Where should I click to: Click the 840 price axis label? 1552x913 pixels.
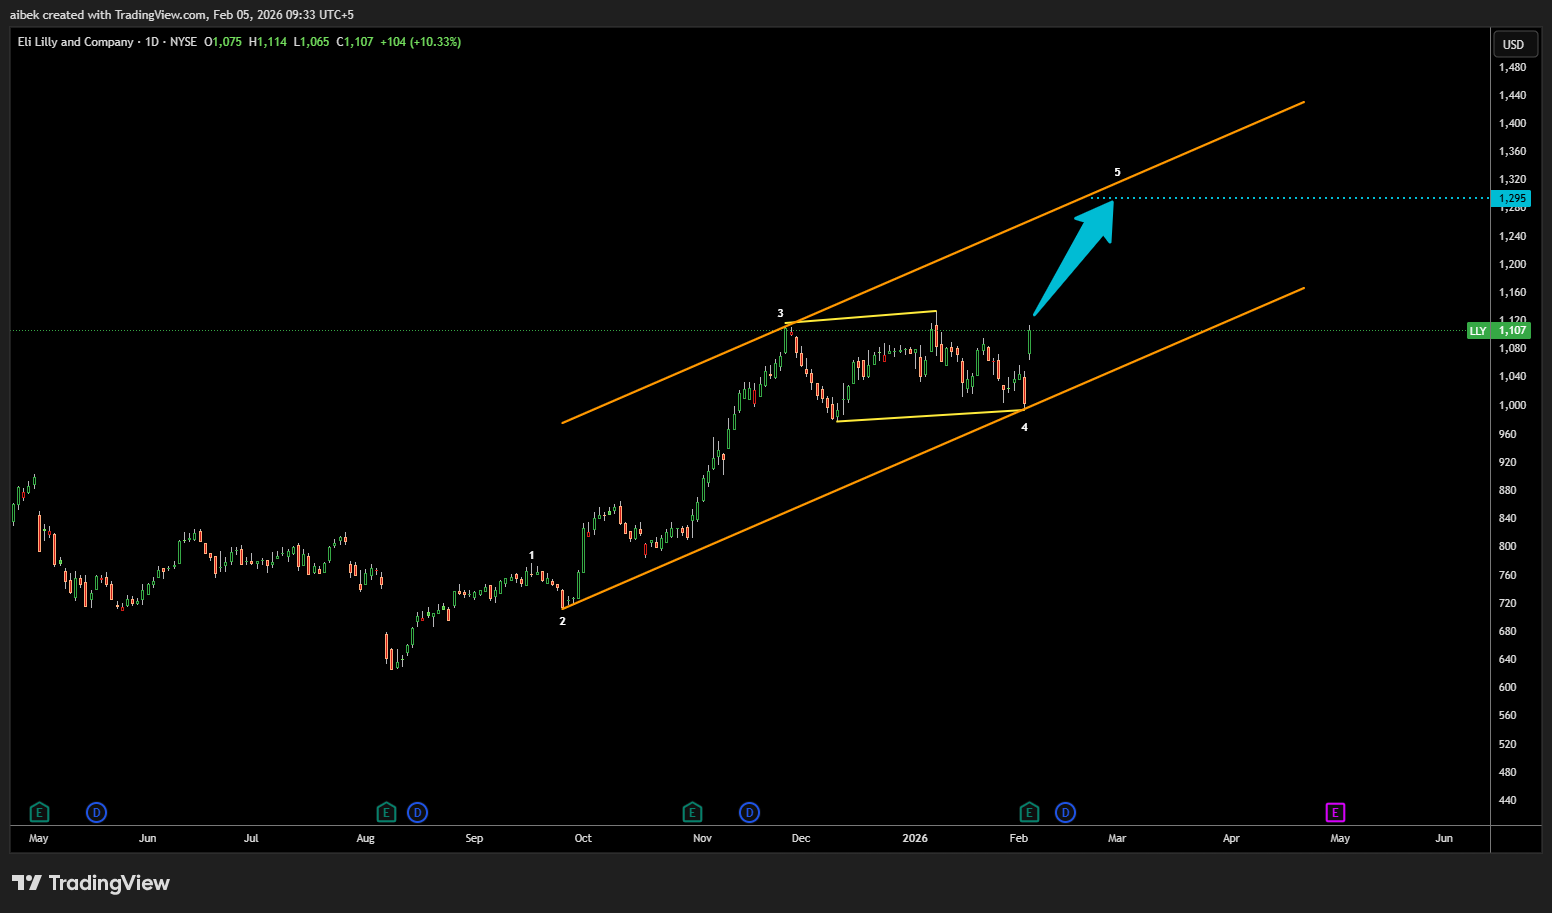(x=1508, y=519)
